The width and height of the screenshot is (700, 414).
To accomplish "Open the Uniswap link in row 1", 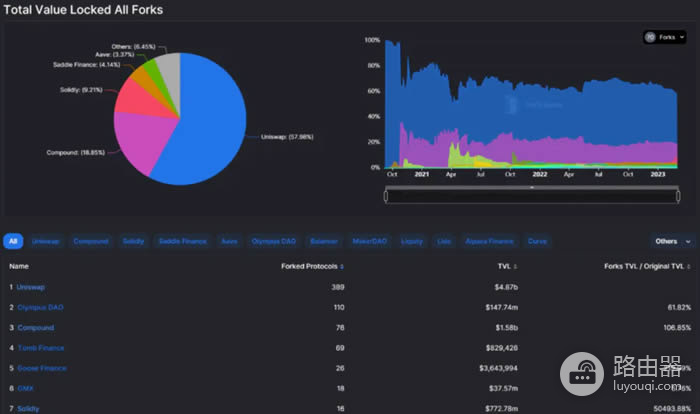I will click(x=31, y=287).
